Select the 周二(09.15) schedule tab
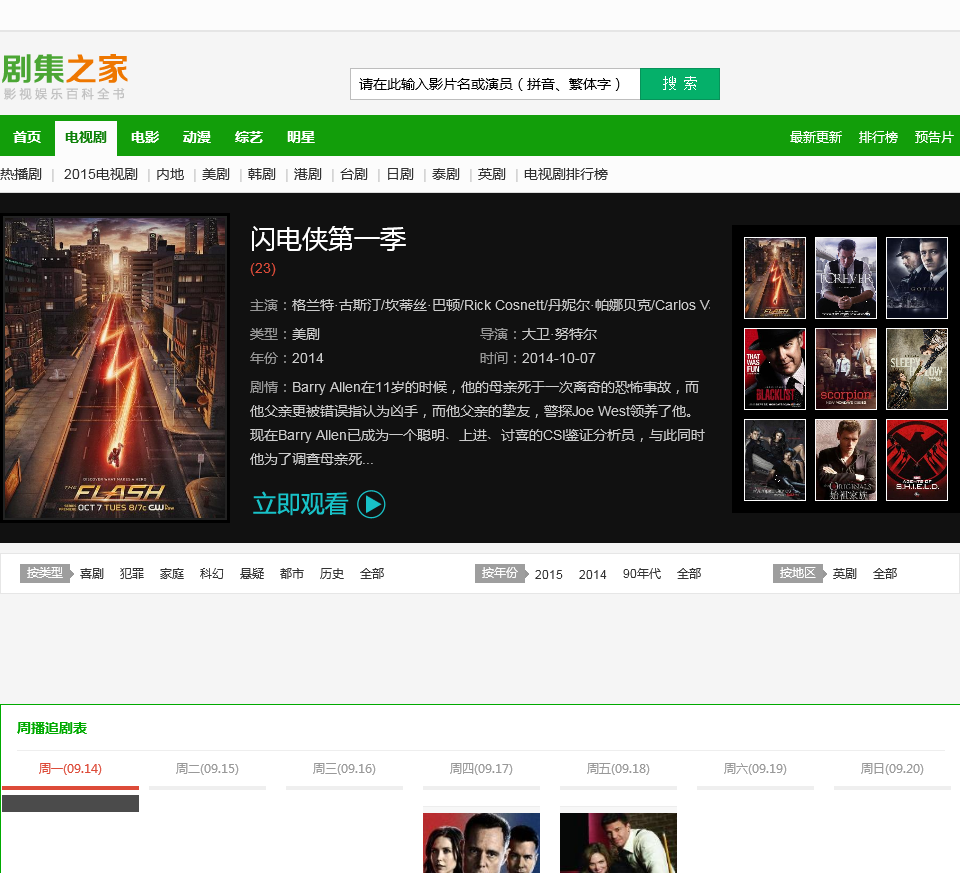Image resolution: width=960 pixels, height=873 pixels. [x=207, y=769]
